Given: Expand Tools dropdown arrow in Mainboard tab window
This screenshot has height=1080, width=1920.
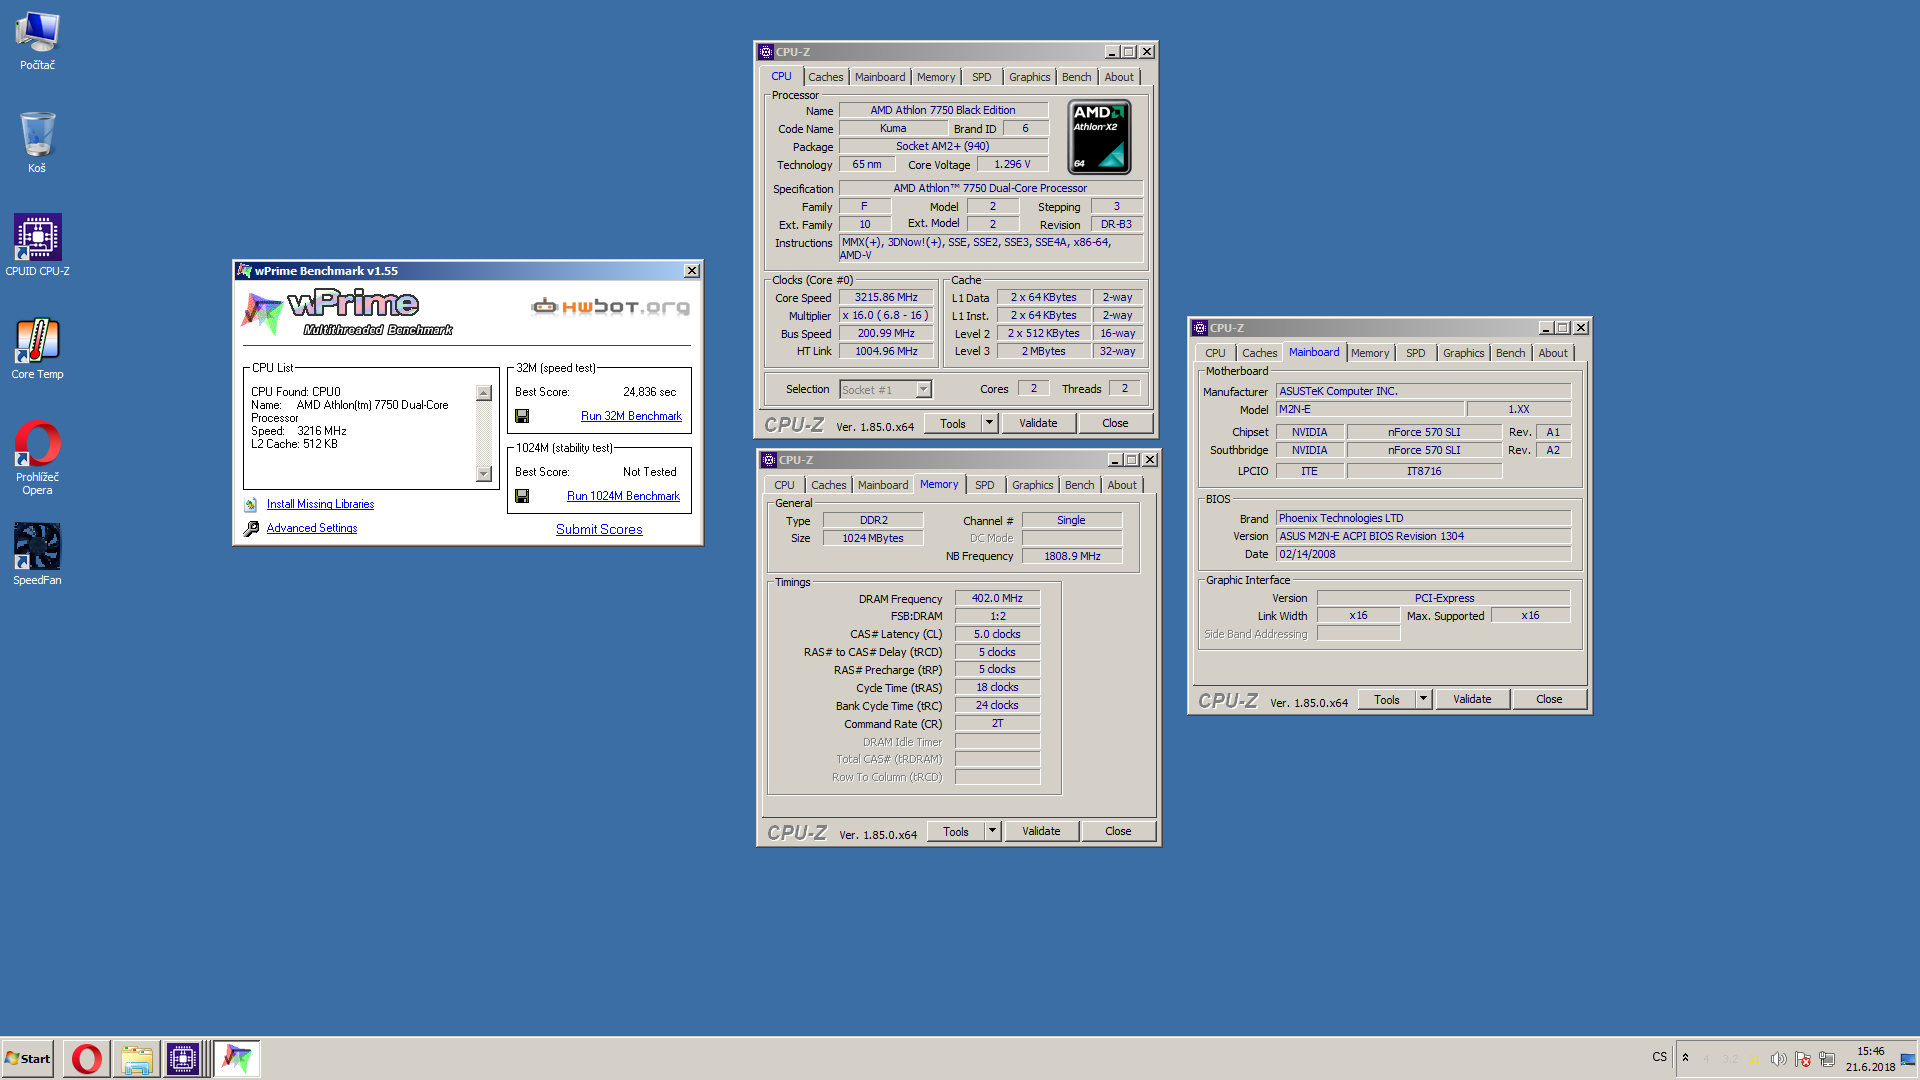Looking at the screenshot, I should tap(1423, 699).
